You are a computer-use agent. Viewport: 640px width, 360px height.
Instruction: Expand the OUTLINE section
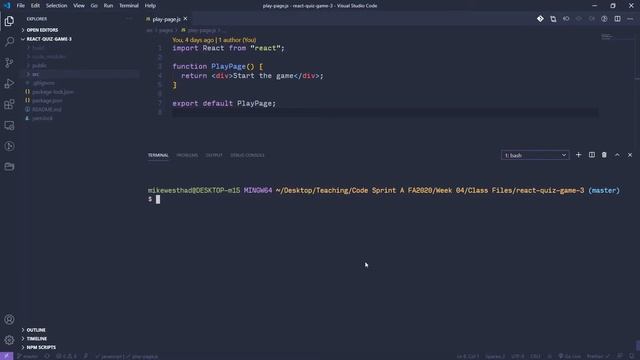tap(36, 330)
